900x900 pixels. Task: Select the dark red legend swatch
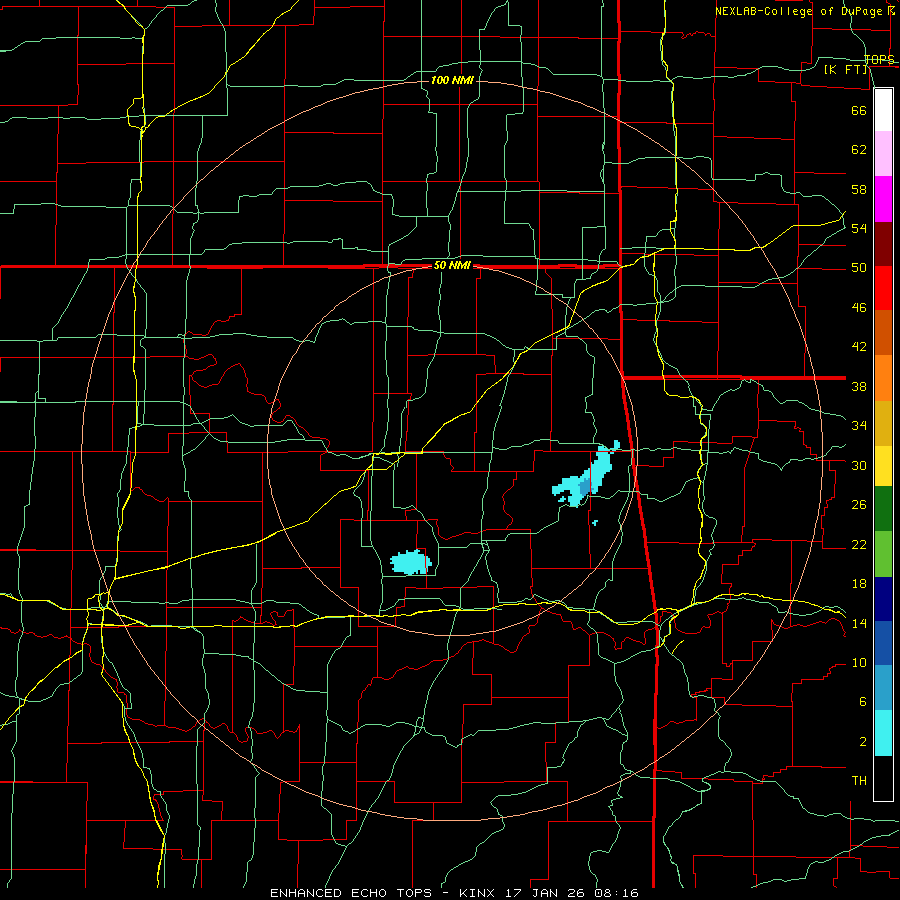click(883, 244)
